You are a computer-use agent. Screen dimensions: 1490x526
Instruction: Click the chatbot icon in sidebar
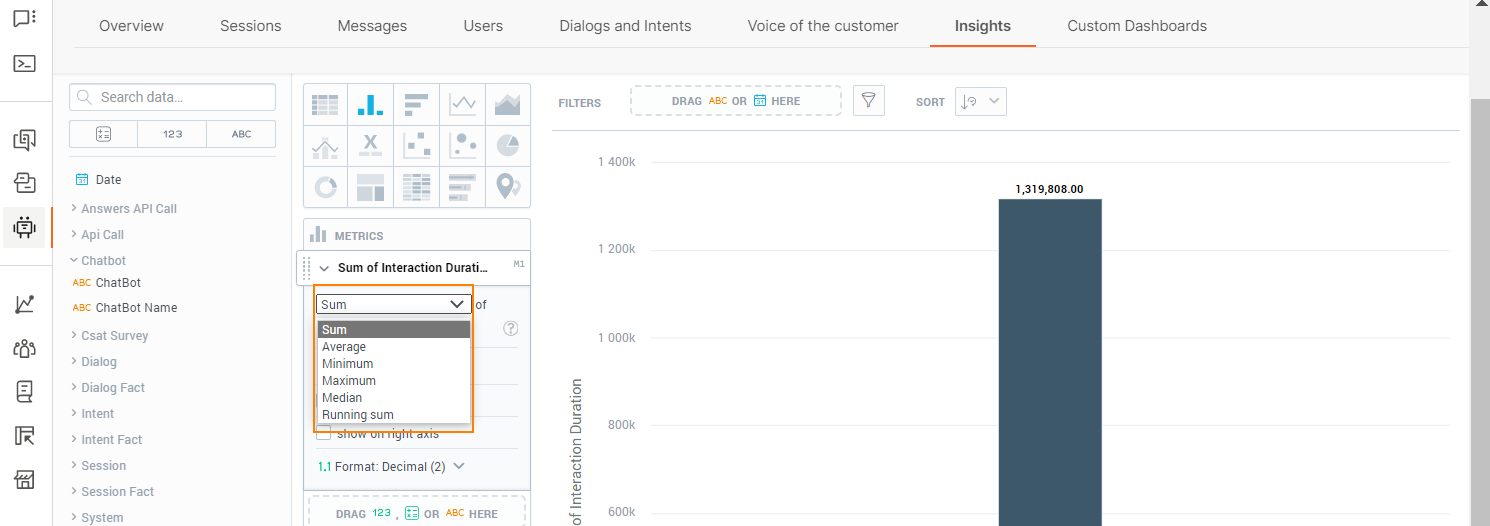point(25,227)
